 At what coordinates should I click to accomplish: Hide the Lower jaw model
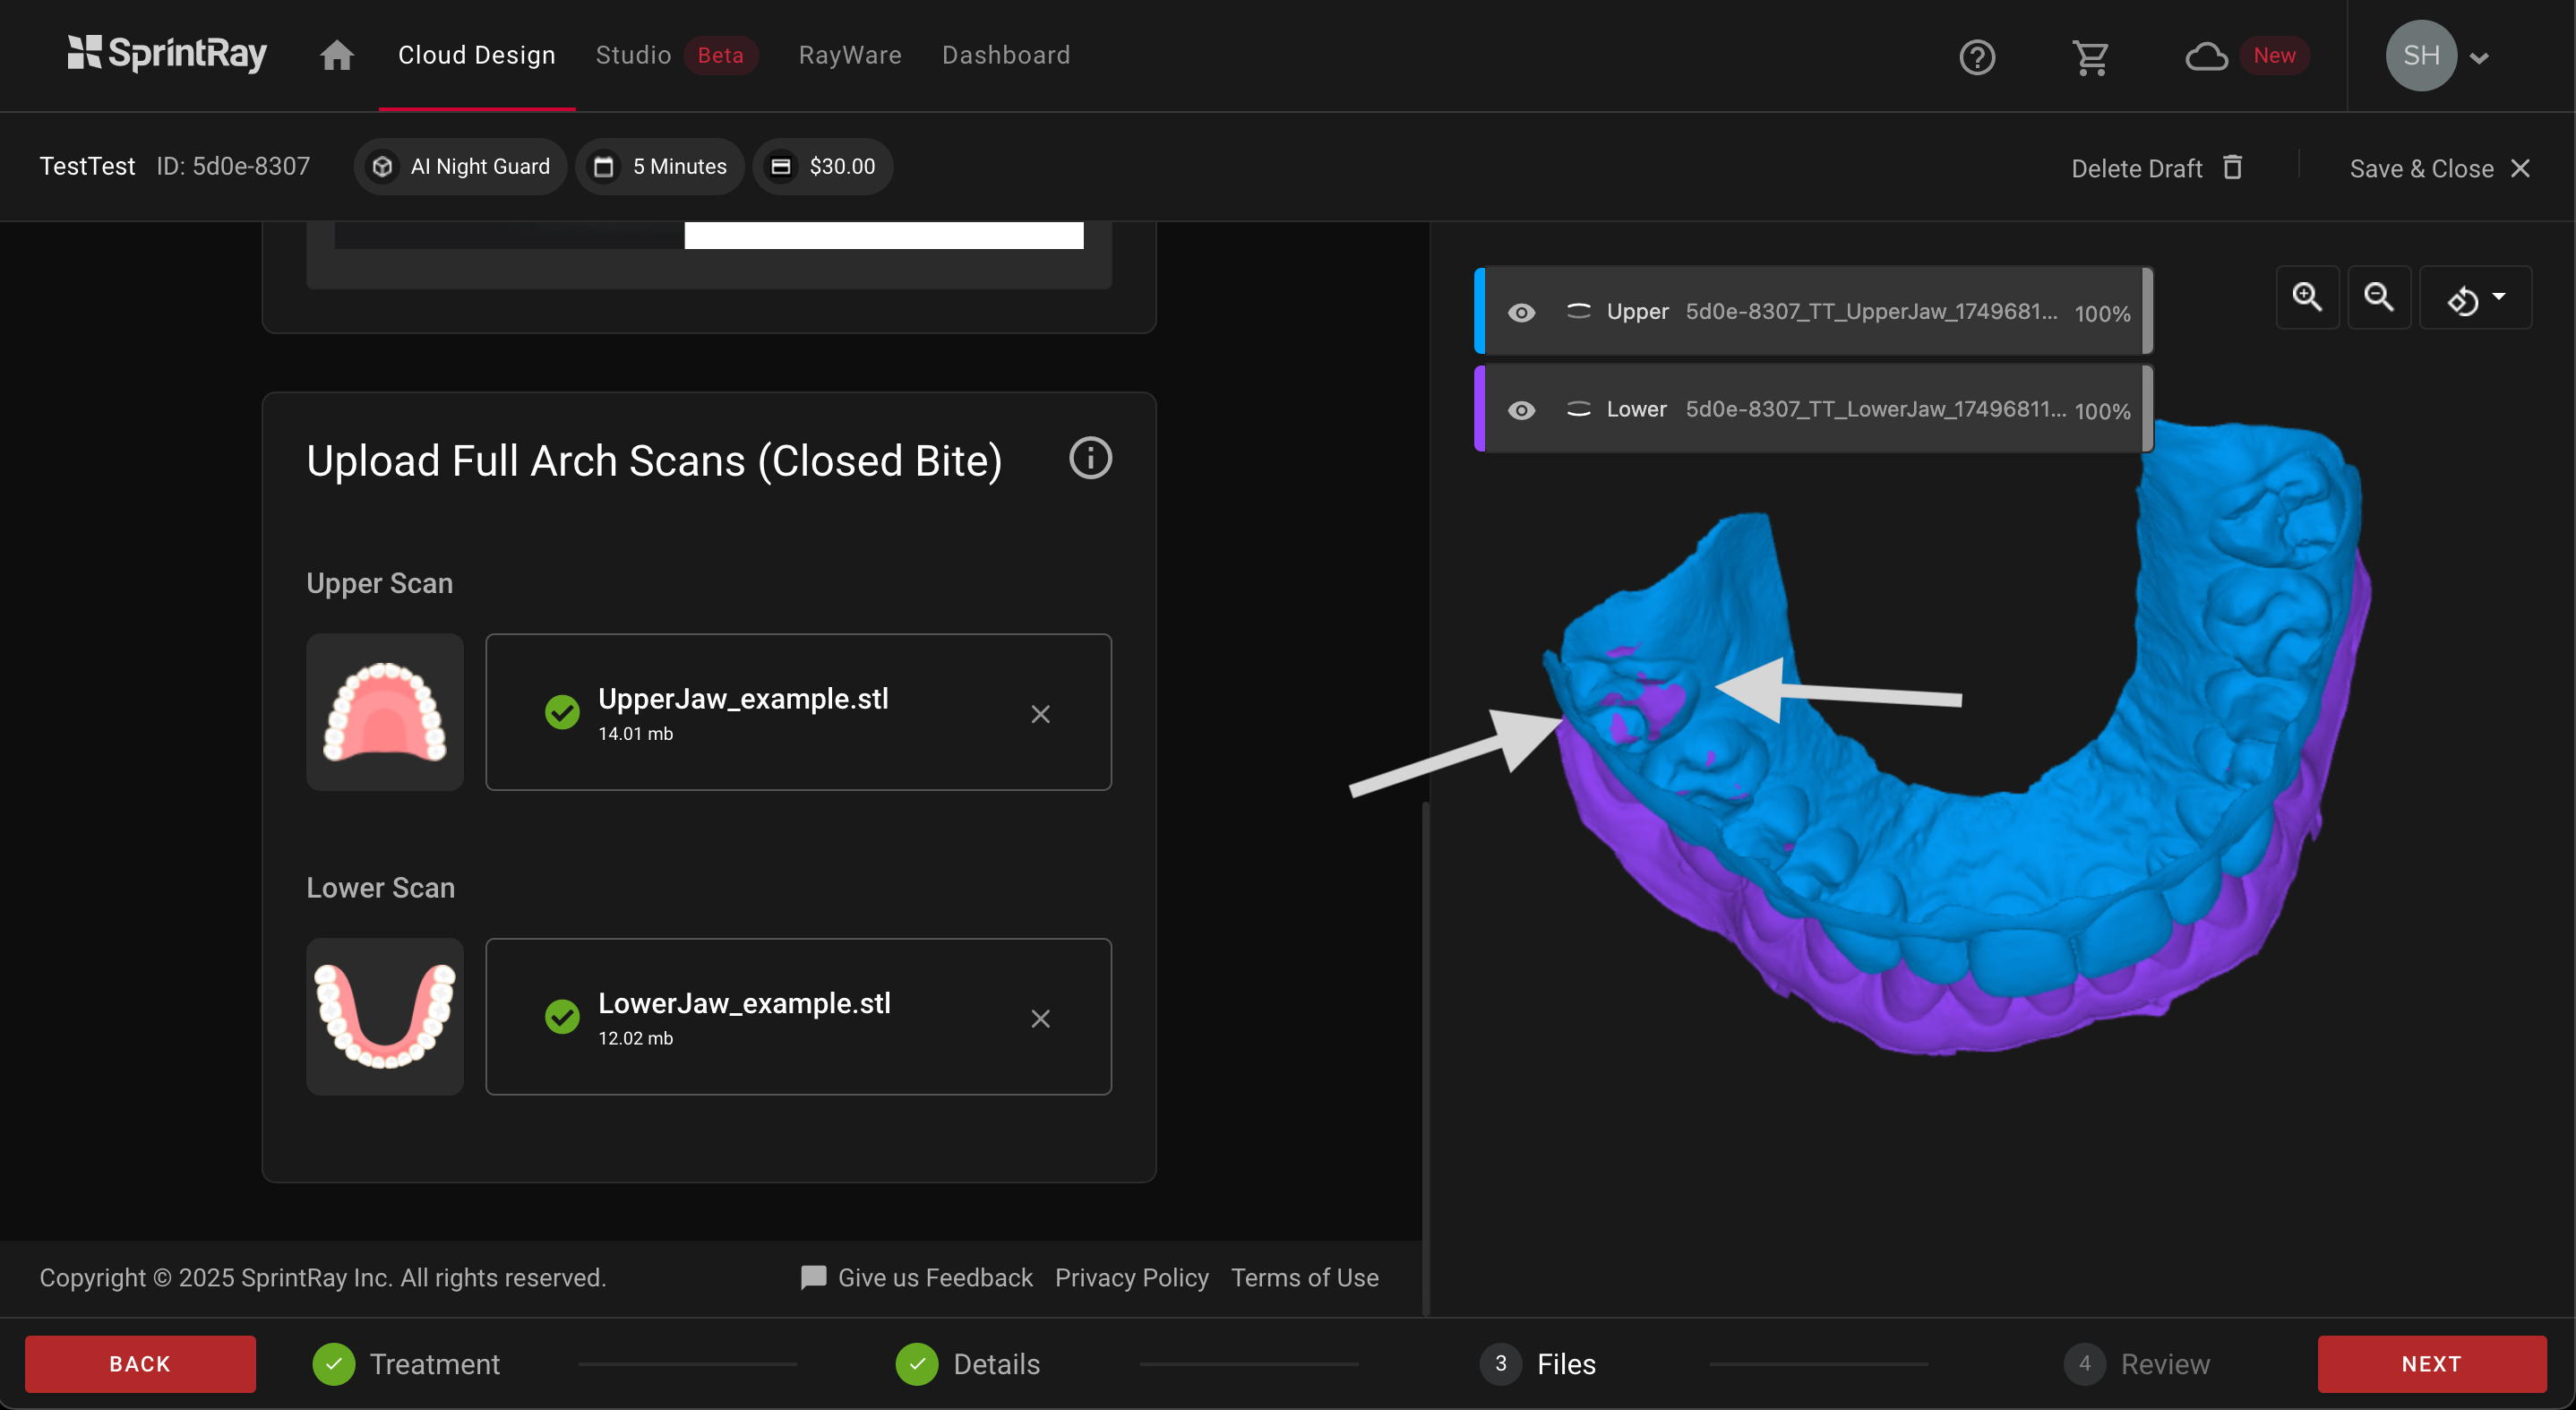tap(1521, 410)
